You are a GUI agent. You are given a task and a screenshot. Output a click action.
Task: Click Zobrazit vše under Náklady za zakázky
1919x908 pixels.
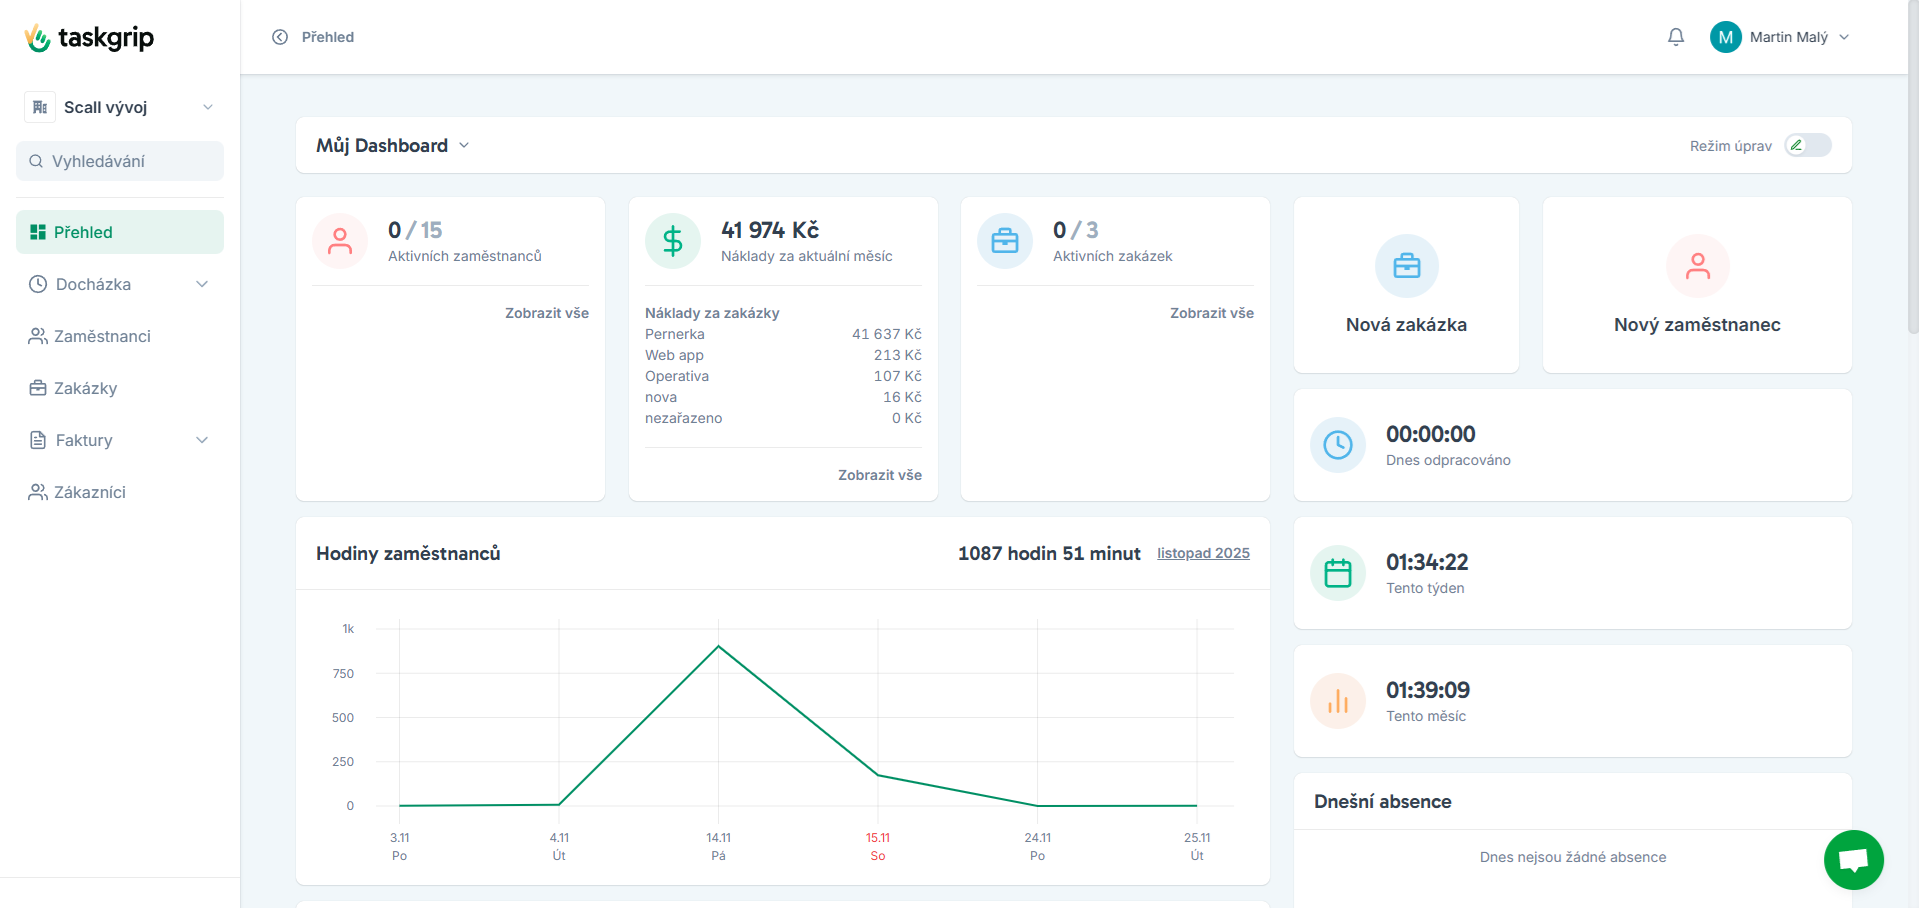pyautogui.click(x=880, y=475)
